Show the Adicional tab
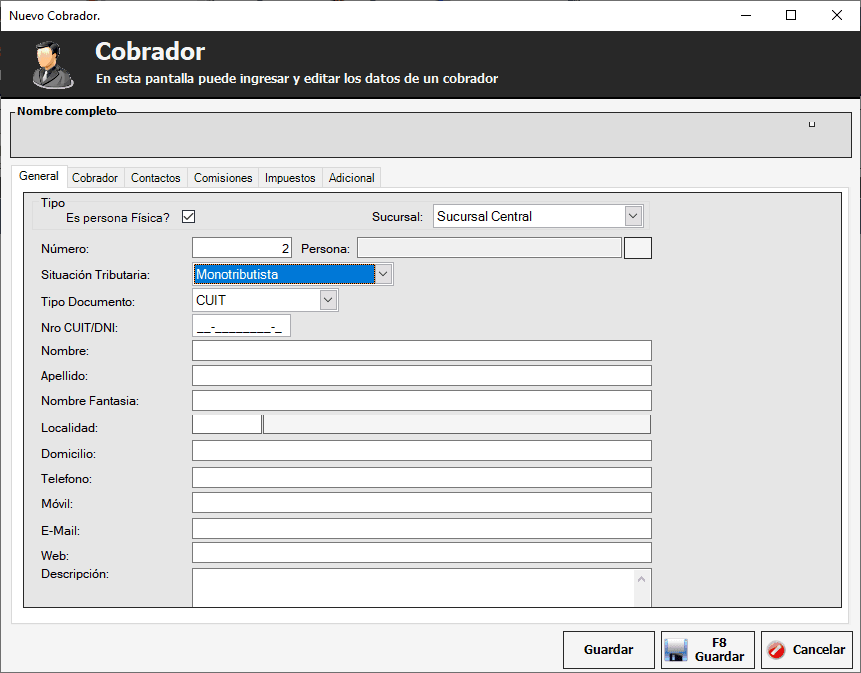 tap(352, 178)
